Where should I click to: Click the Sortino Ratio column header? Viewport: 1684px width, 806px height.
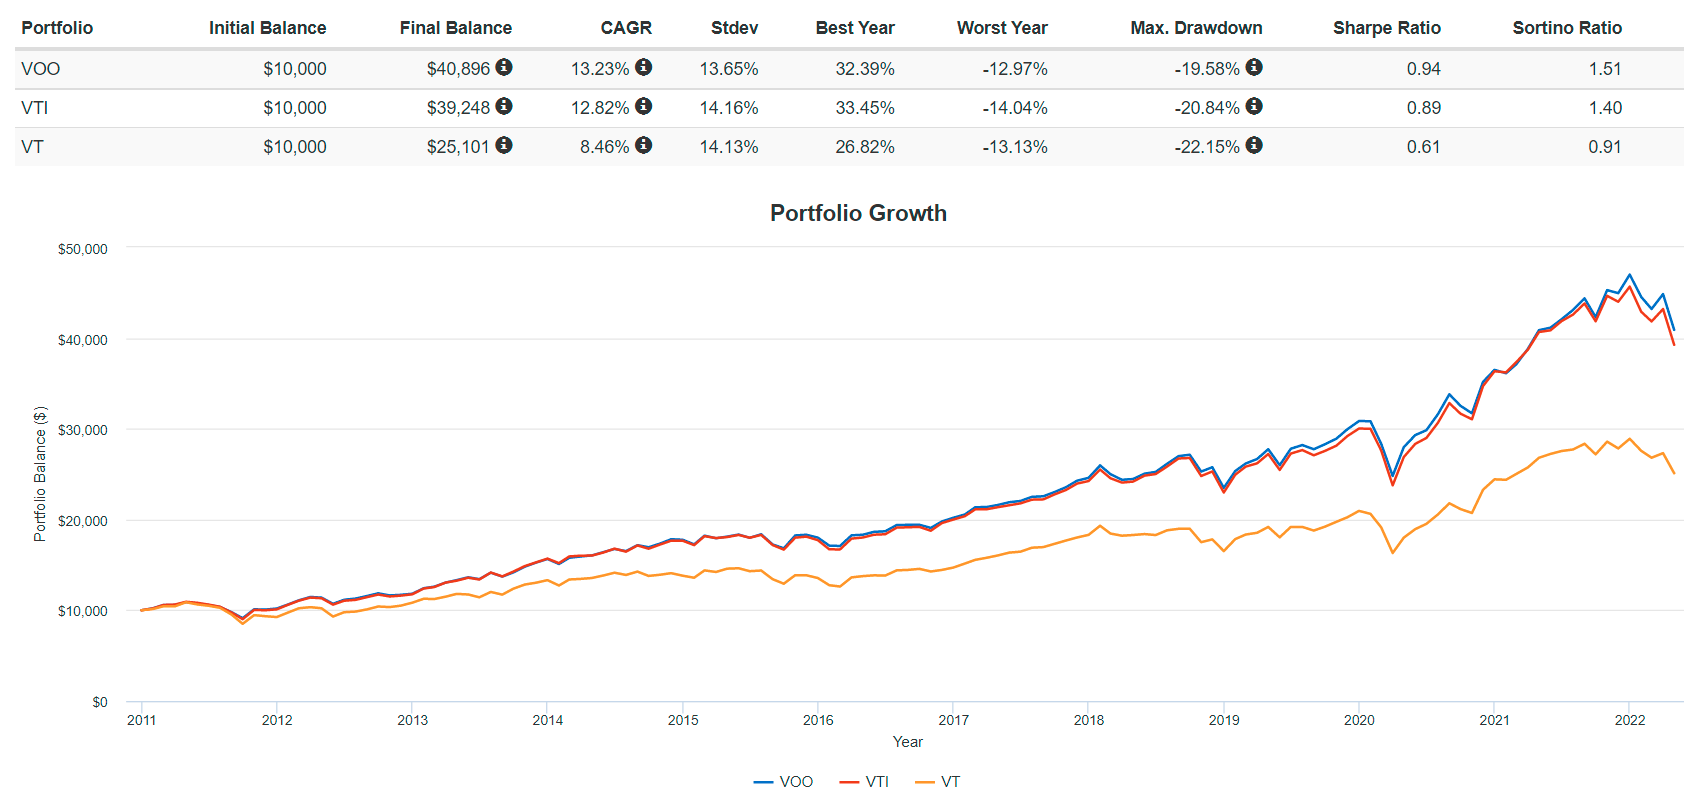pos(1566,28)
